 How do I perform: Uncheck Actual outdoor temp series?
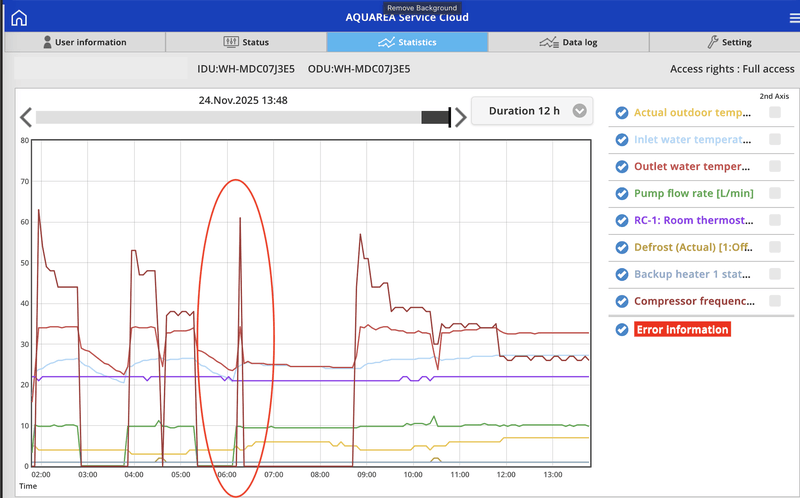(621, 113)
